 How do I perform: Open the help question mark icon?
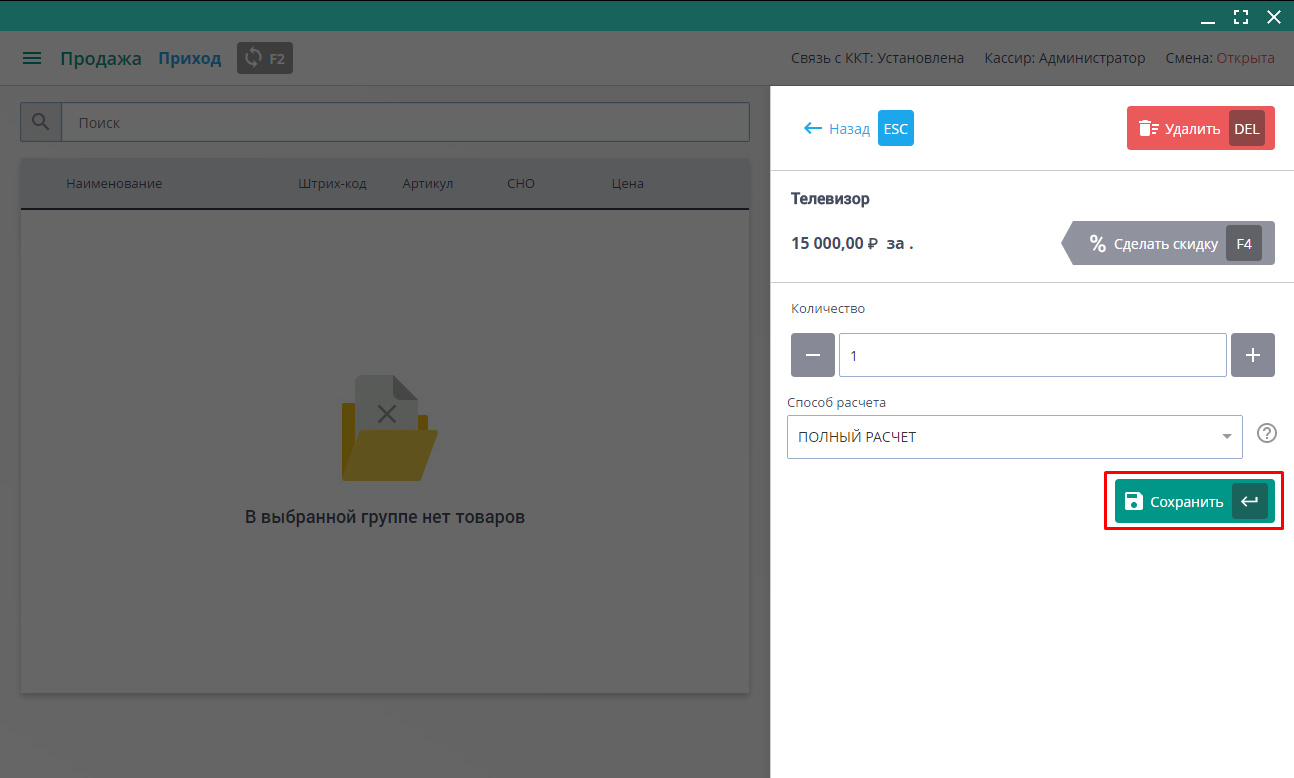[x=1267, y=433]
